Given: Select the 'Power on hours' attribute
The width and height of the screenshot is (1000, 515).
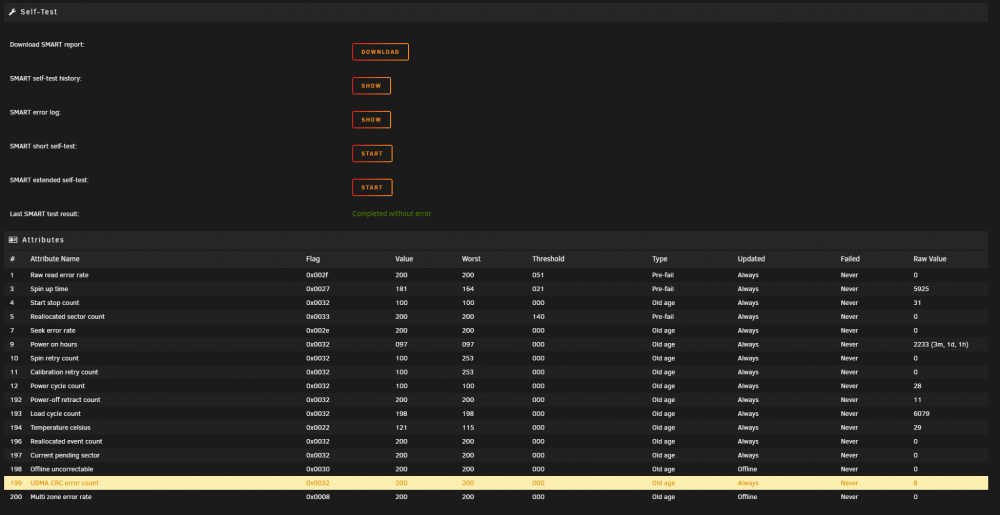Looking at the screenshot, I should click(x=496, y=344).
